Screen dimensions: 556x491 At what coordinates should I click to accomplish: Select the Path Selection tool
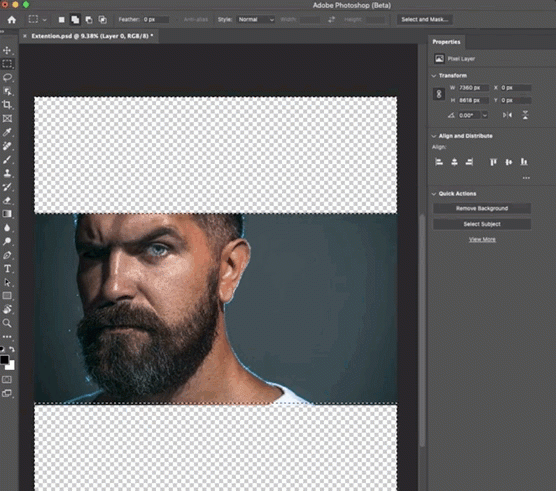point(7,282)
